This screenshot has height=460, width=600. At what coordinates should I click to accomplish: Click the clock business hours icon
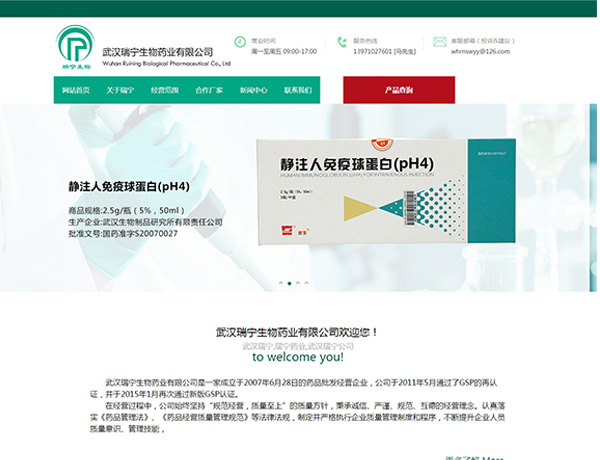click(x=240, y=42)
